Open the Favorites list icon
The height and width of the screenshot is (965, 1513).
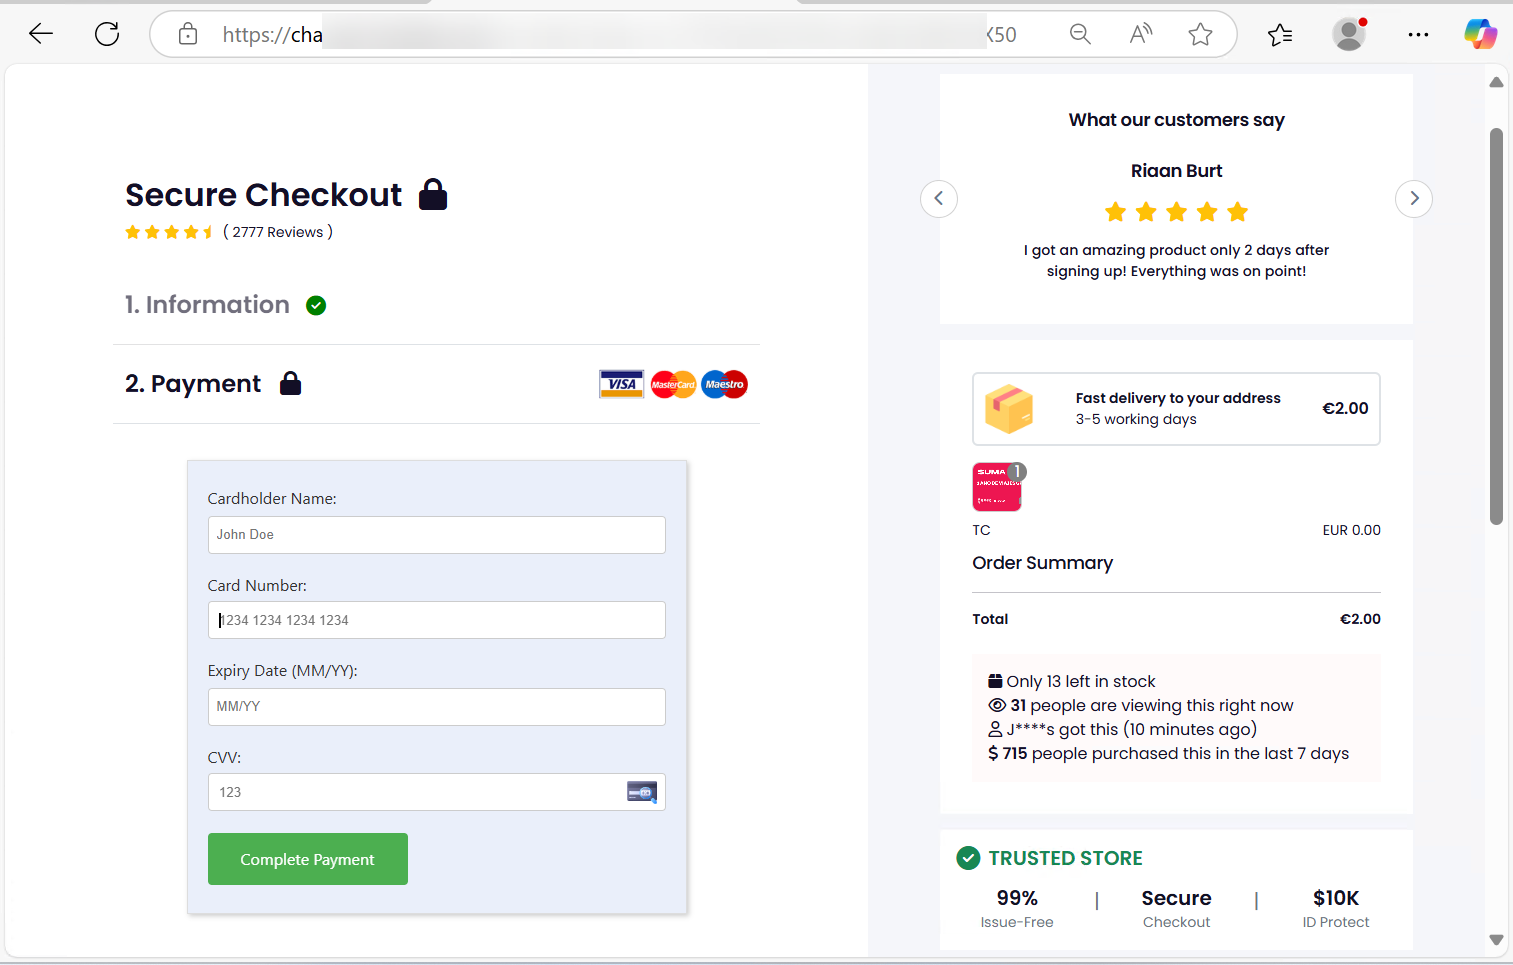click(x=1279, y=35)
